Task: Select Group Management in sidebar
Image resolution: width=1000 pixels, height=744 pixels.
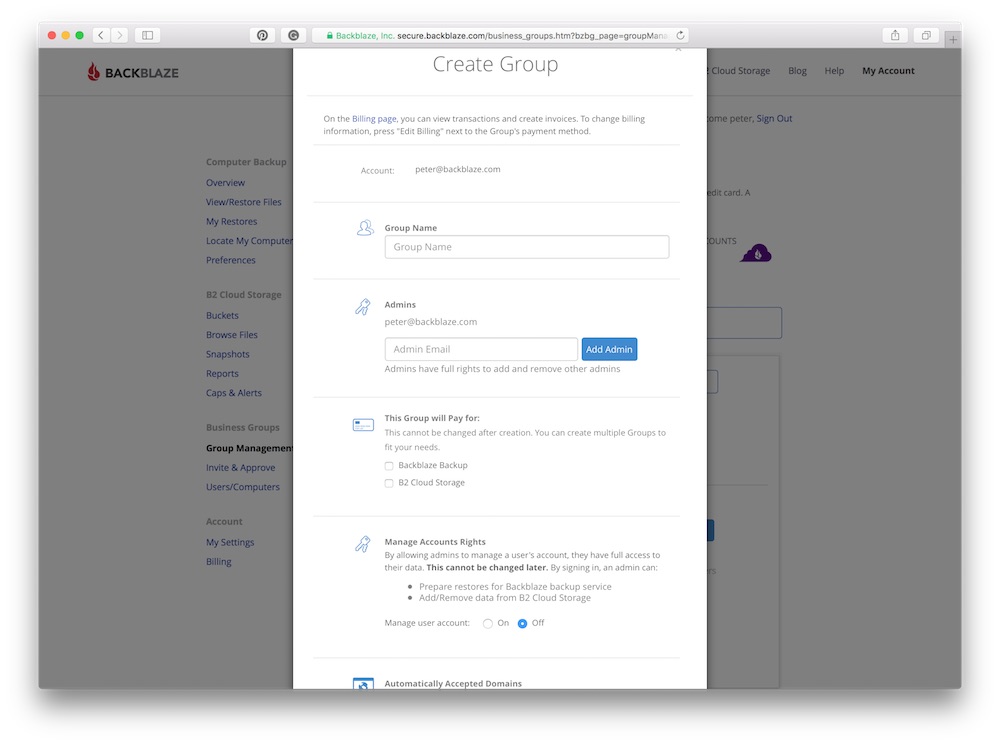Action: tap(249, 448)
